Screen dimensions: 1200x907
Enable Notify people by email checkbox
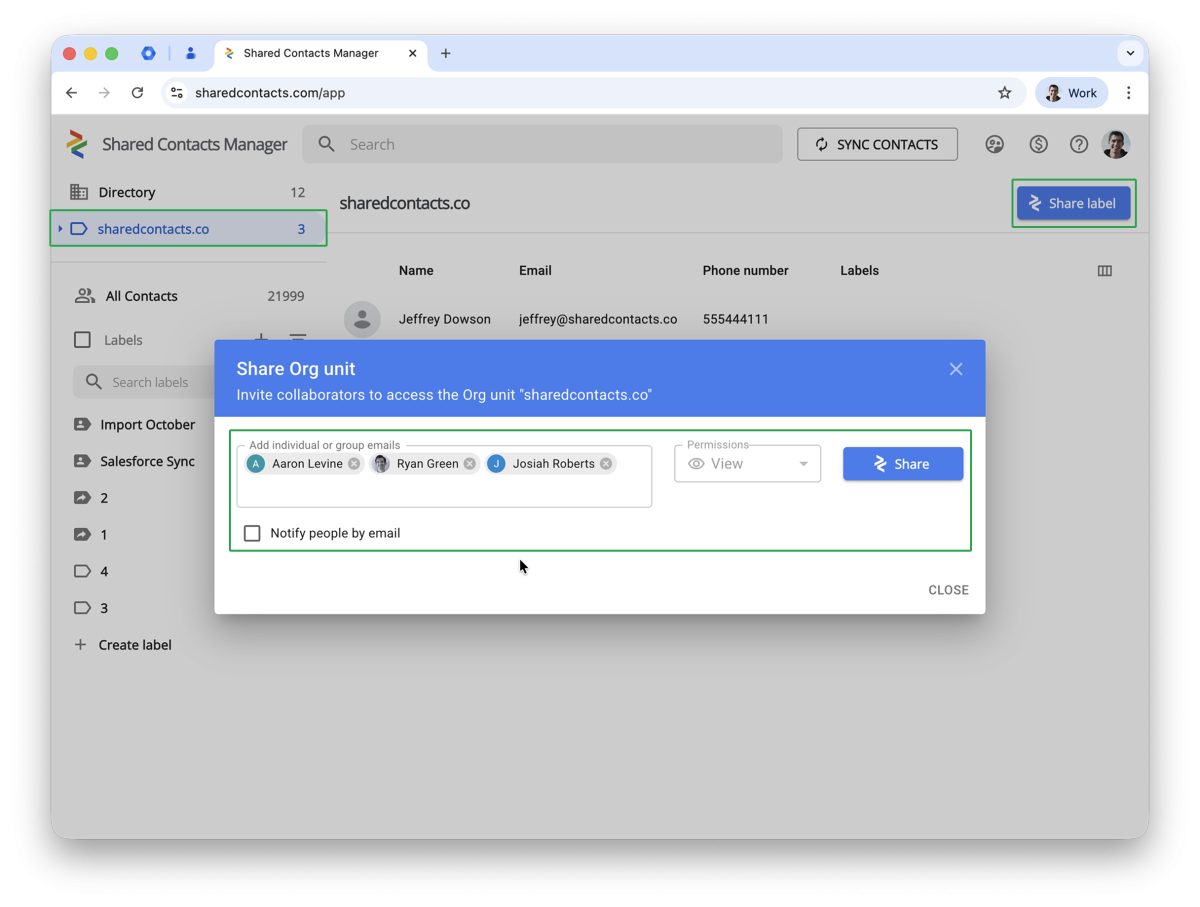(252, 534)
